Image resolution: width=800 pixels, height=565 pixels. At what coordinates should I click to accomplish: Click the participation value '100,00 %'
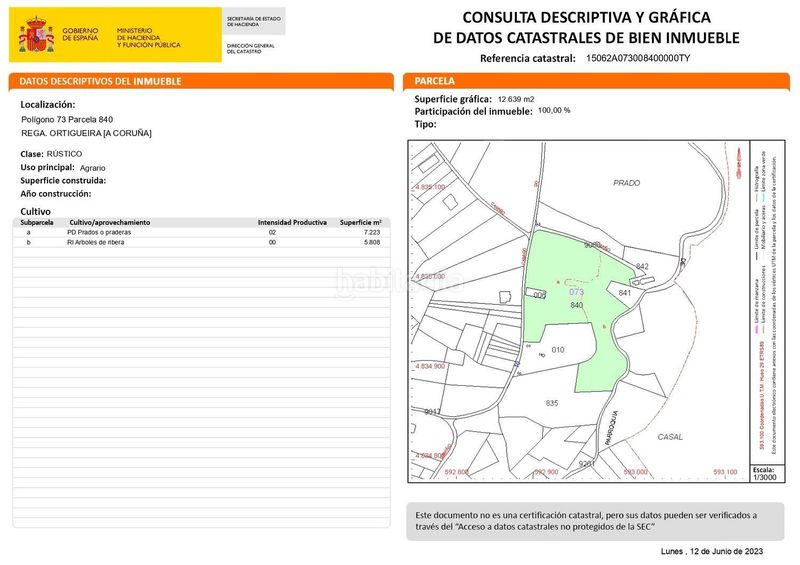click(554, 110)
